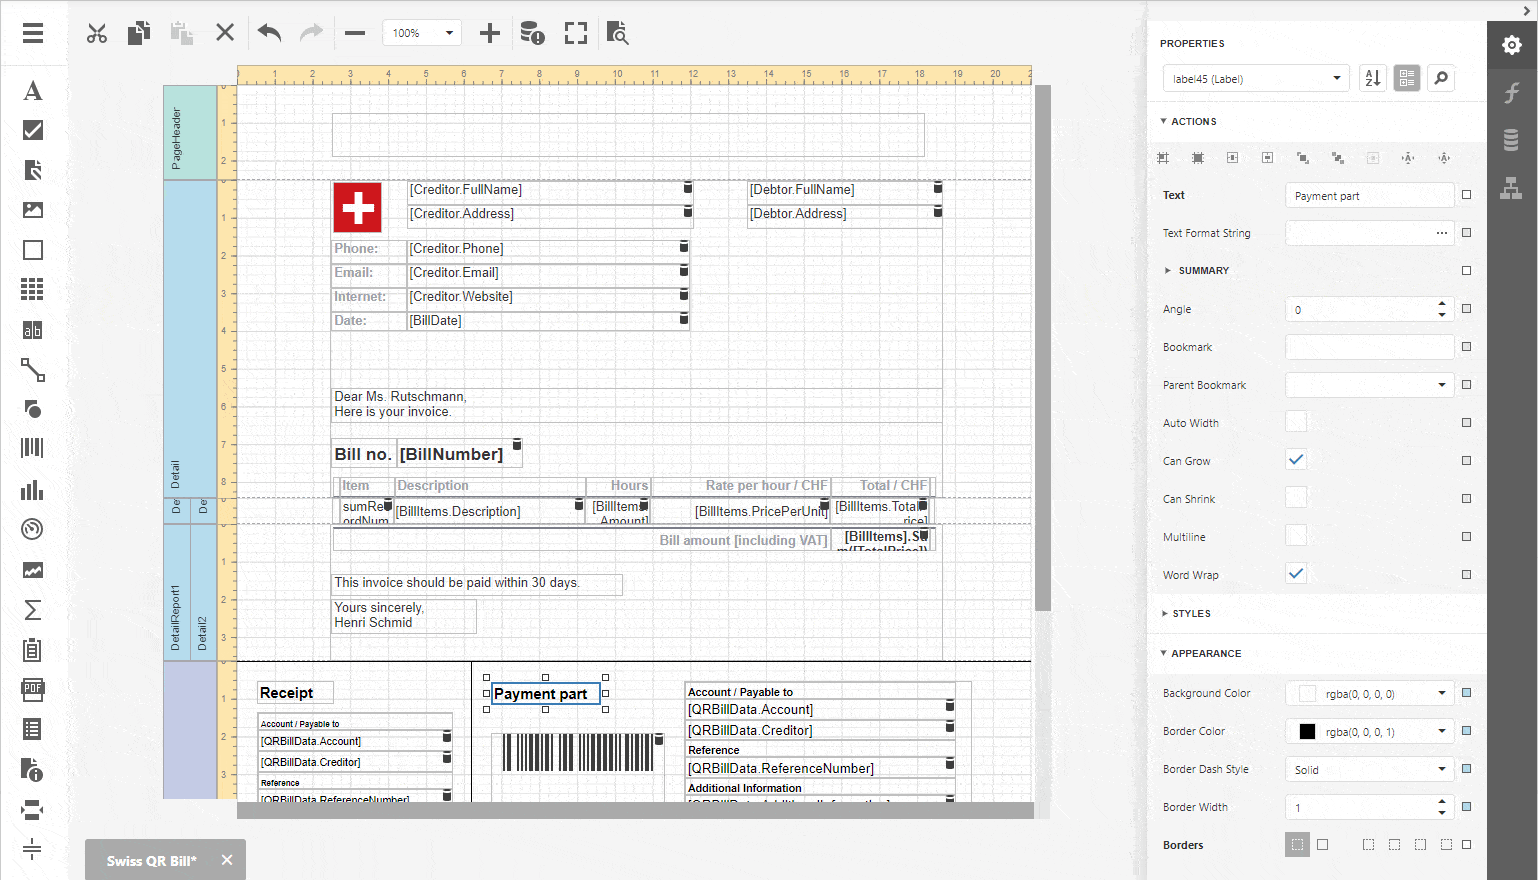Select the PDF Content control tool
Viewport: 1538px width, 880px height.
33,689
